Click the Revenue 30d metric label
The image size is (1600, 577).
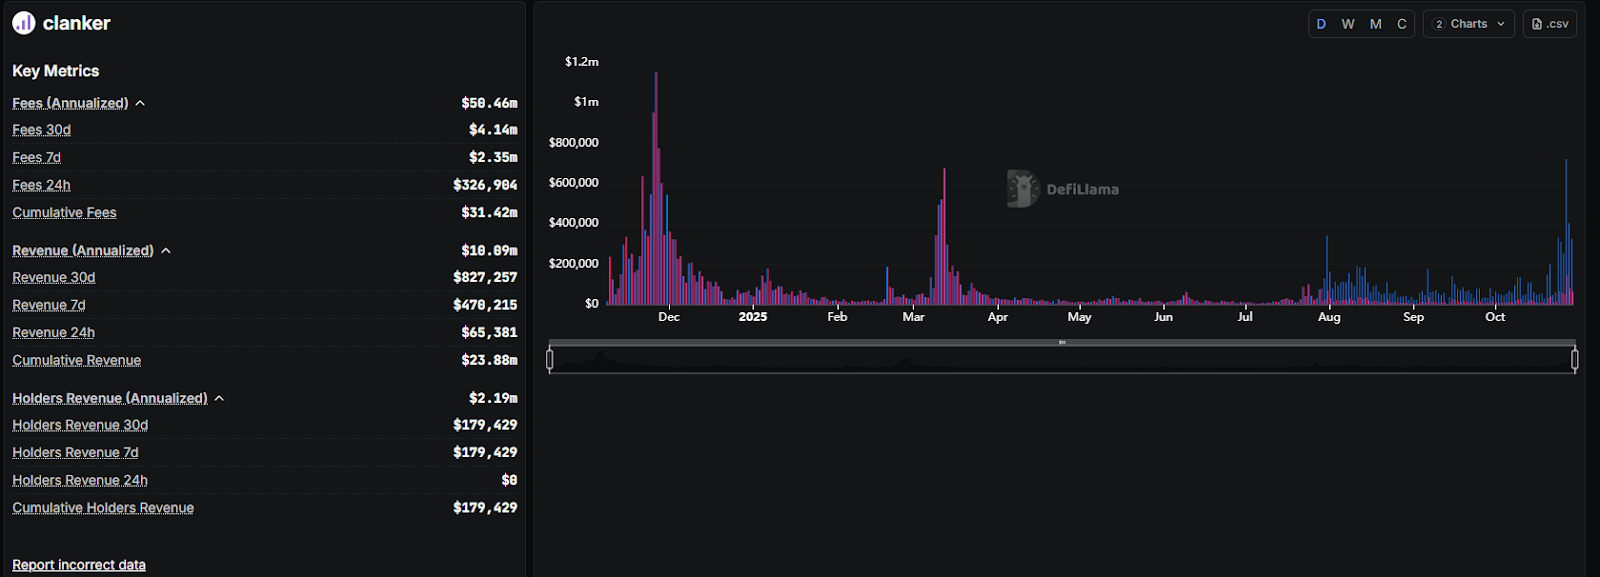coord(54,278)
